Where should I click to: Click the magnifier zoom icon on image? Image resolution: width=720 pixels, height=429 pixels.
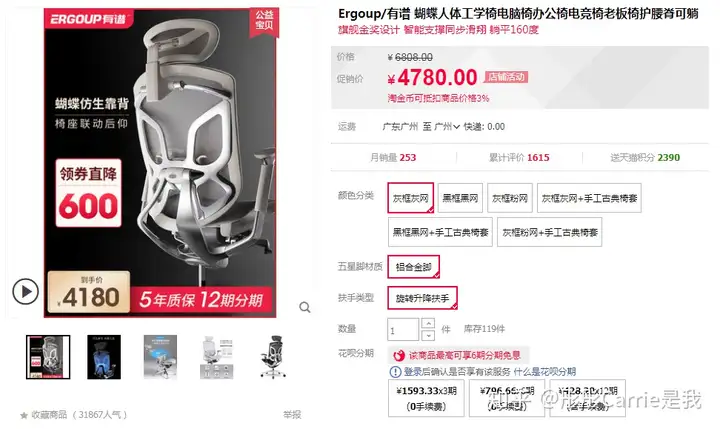305,307
